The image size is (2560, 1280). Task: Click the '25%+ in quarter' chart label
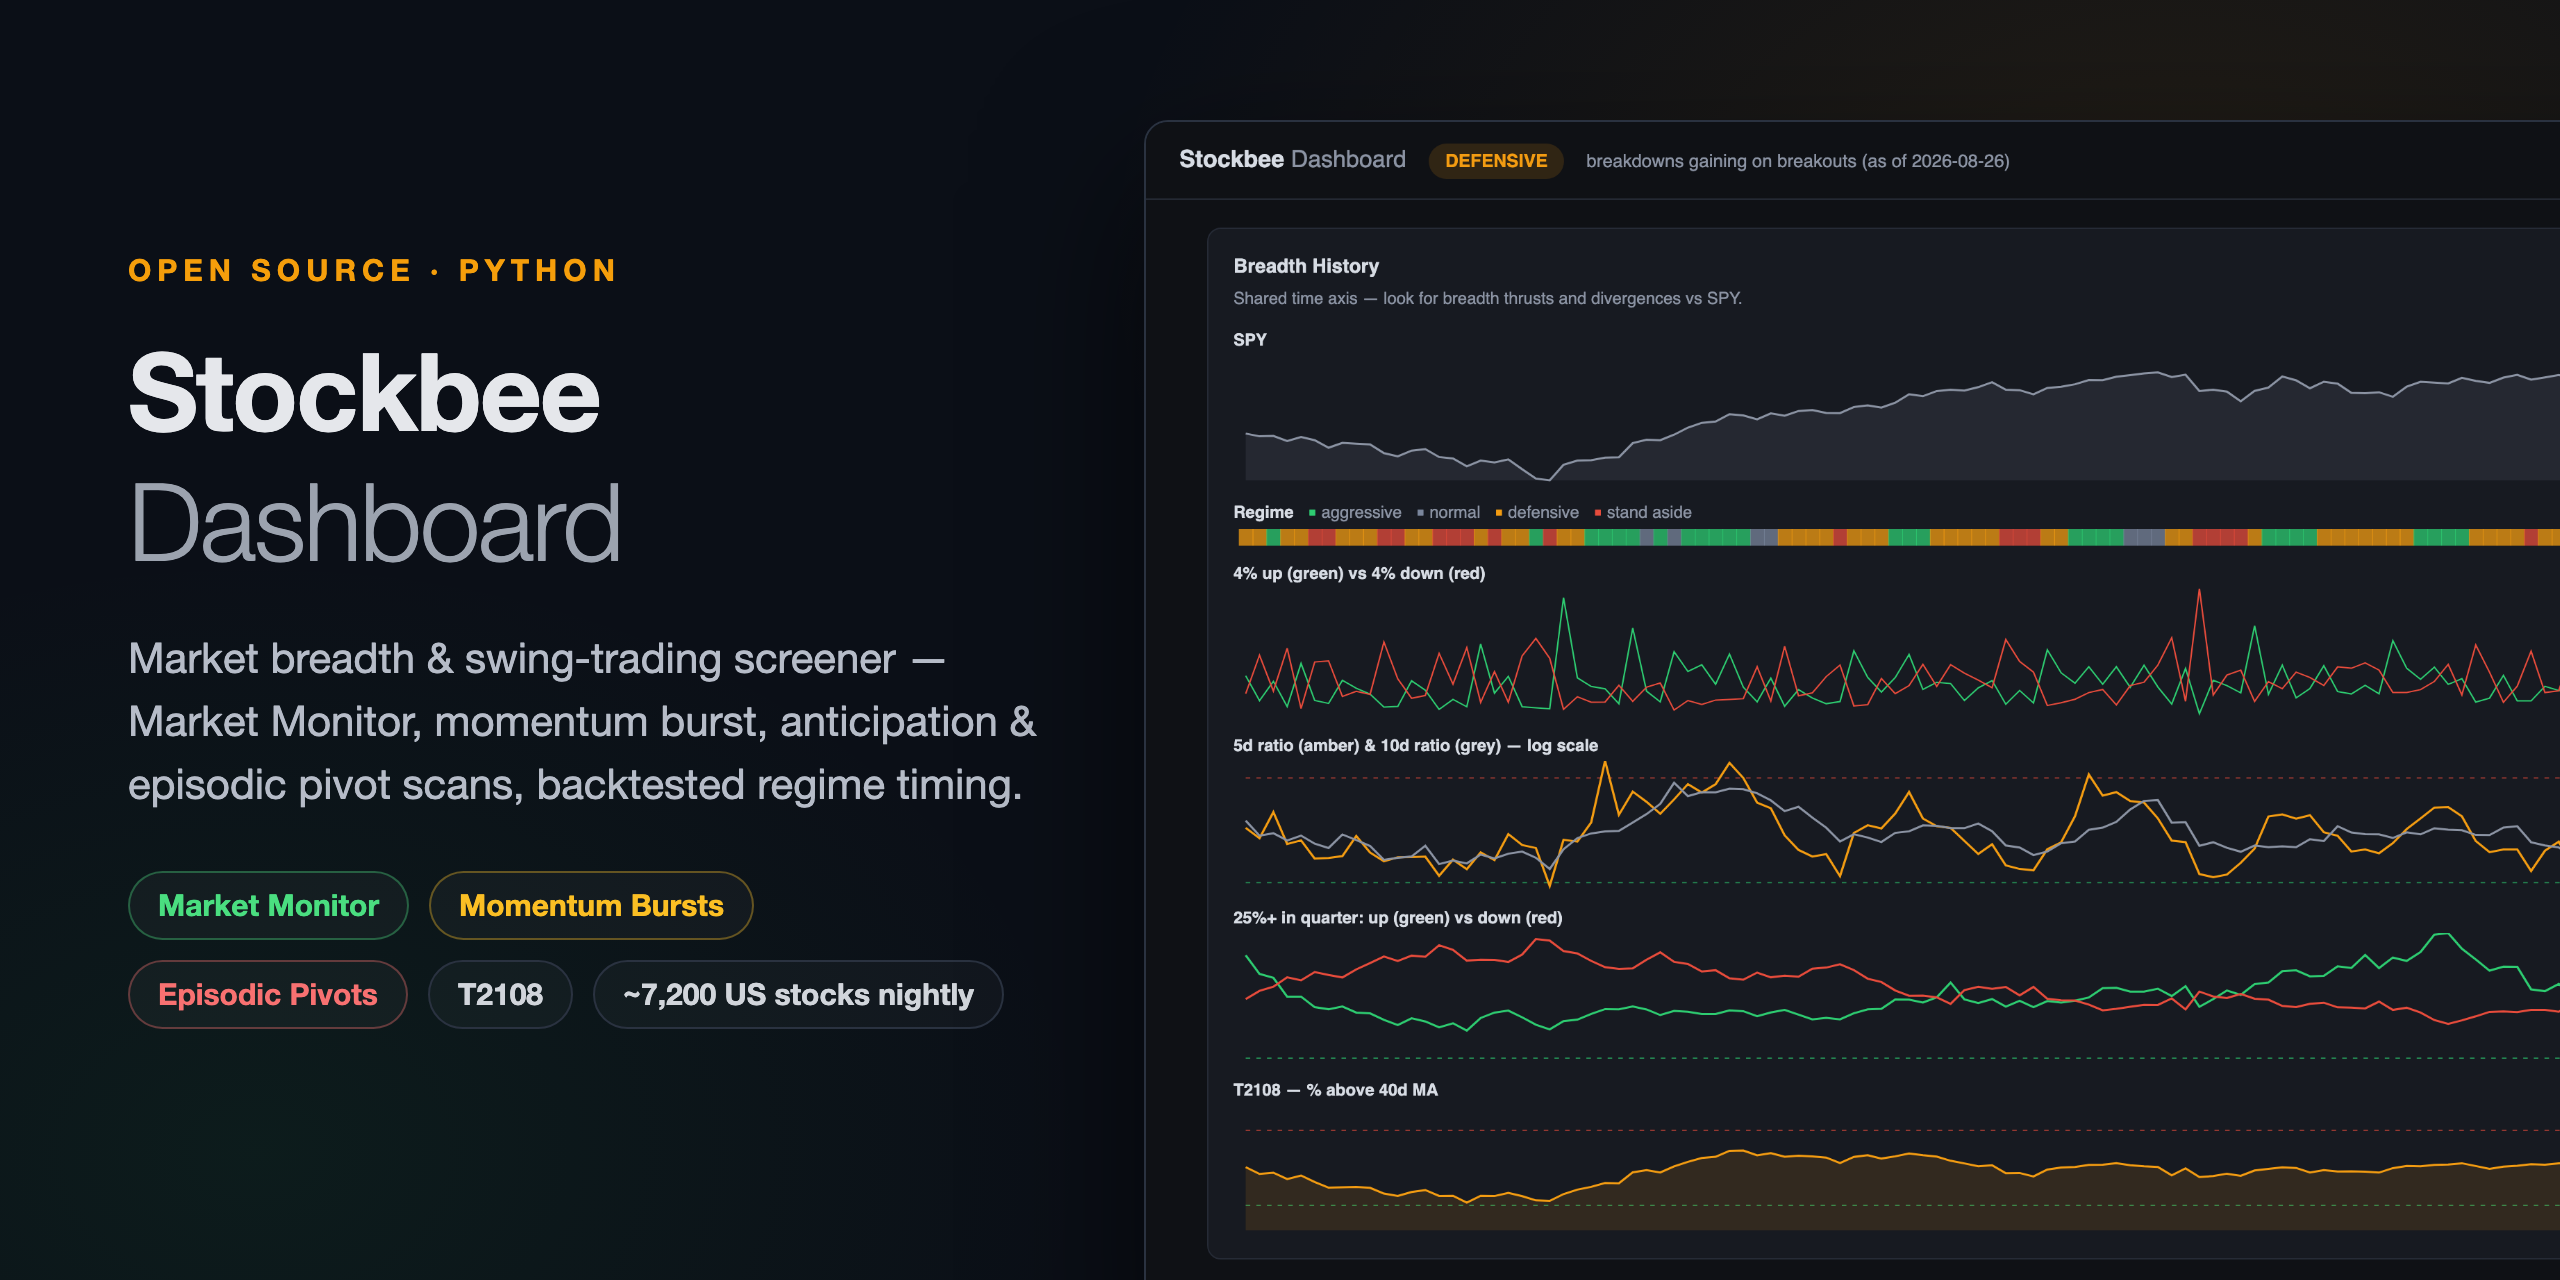click(1397, 917)
